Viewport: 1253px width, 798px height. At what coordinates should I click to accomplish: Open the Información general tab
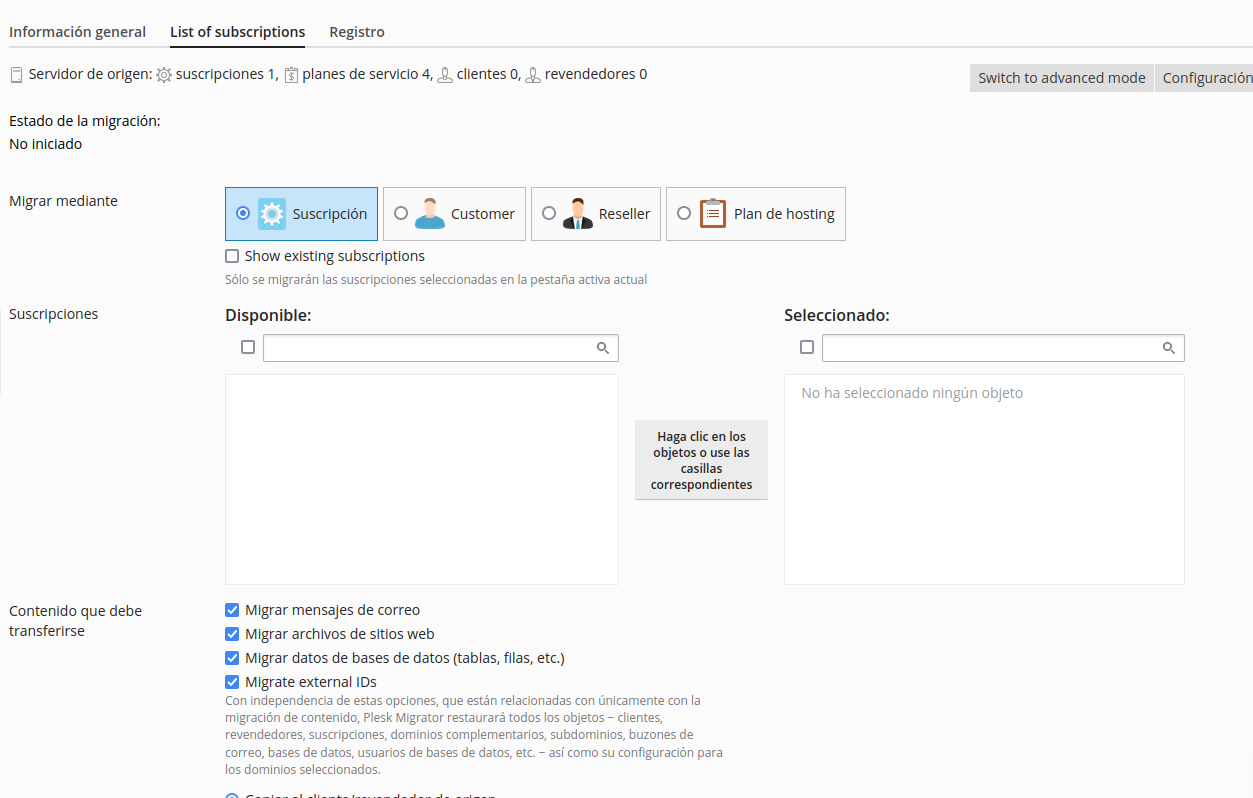tap(77, 32)
